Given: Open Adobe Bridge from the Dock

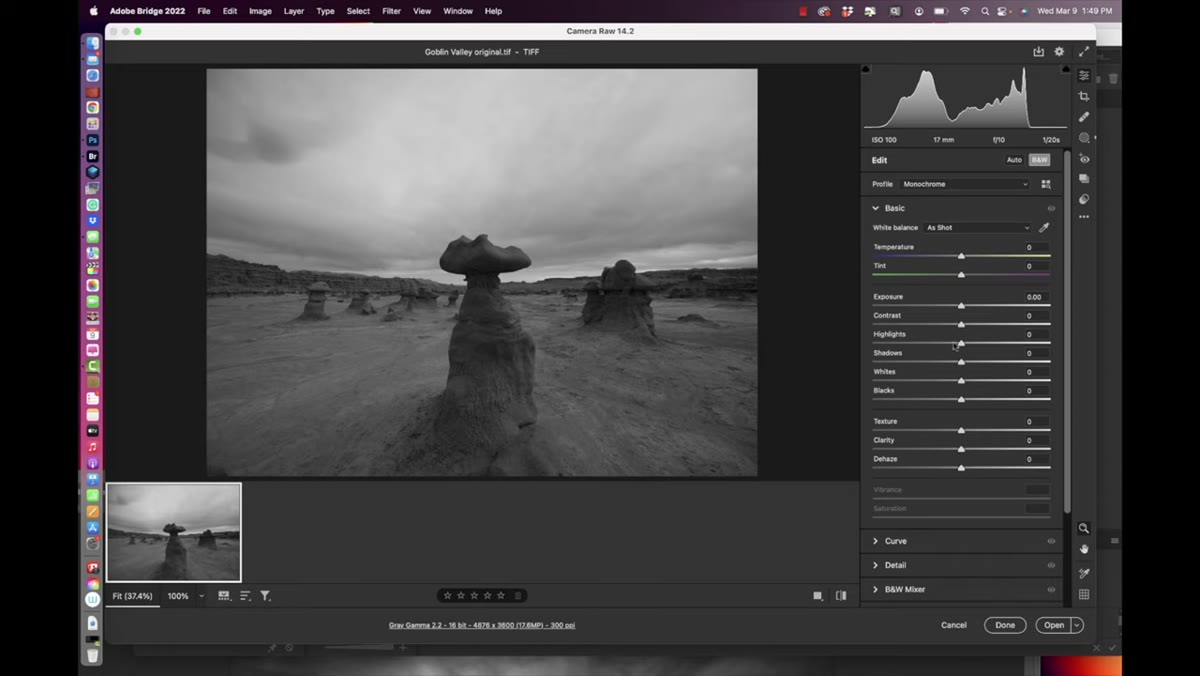Looking at the screenshot, I should [x=93, y=156].
